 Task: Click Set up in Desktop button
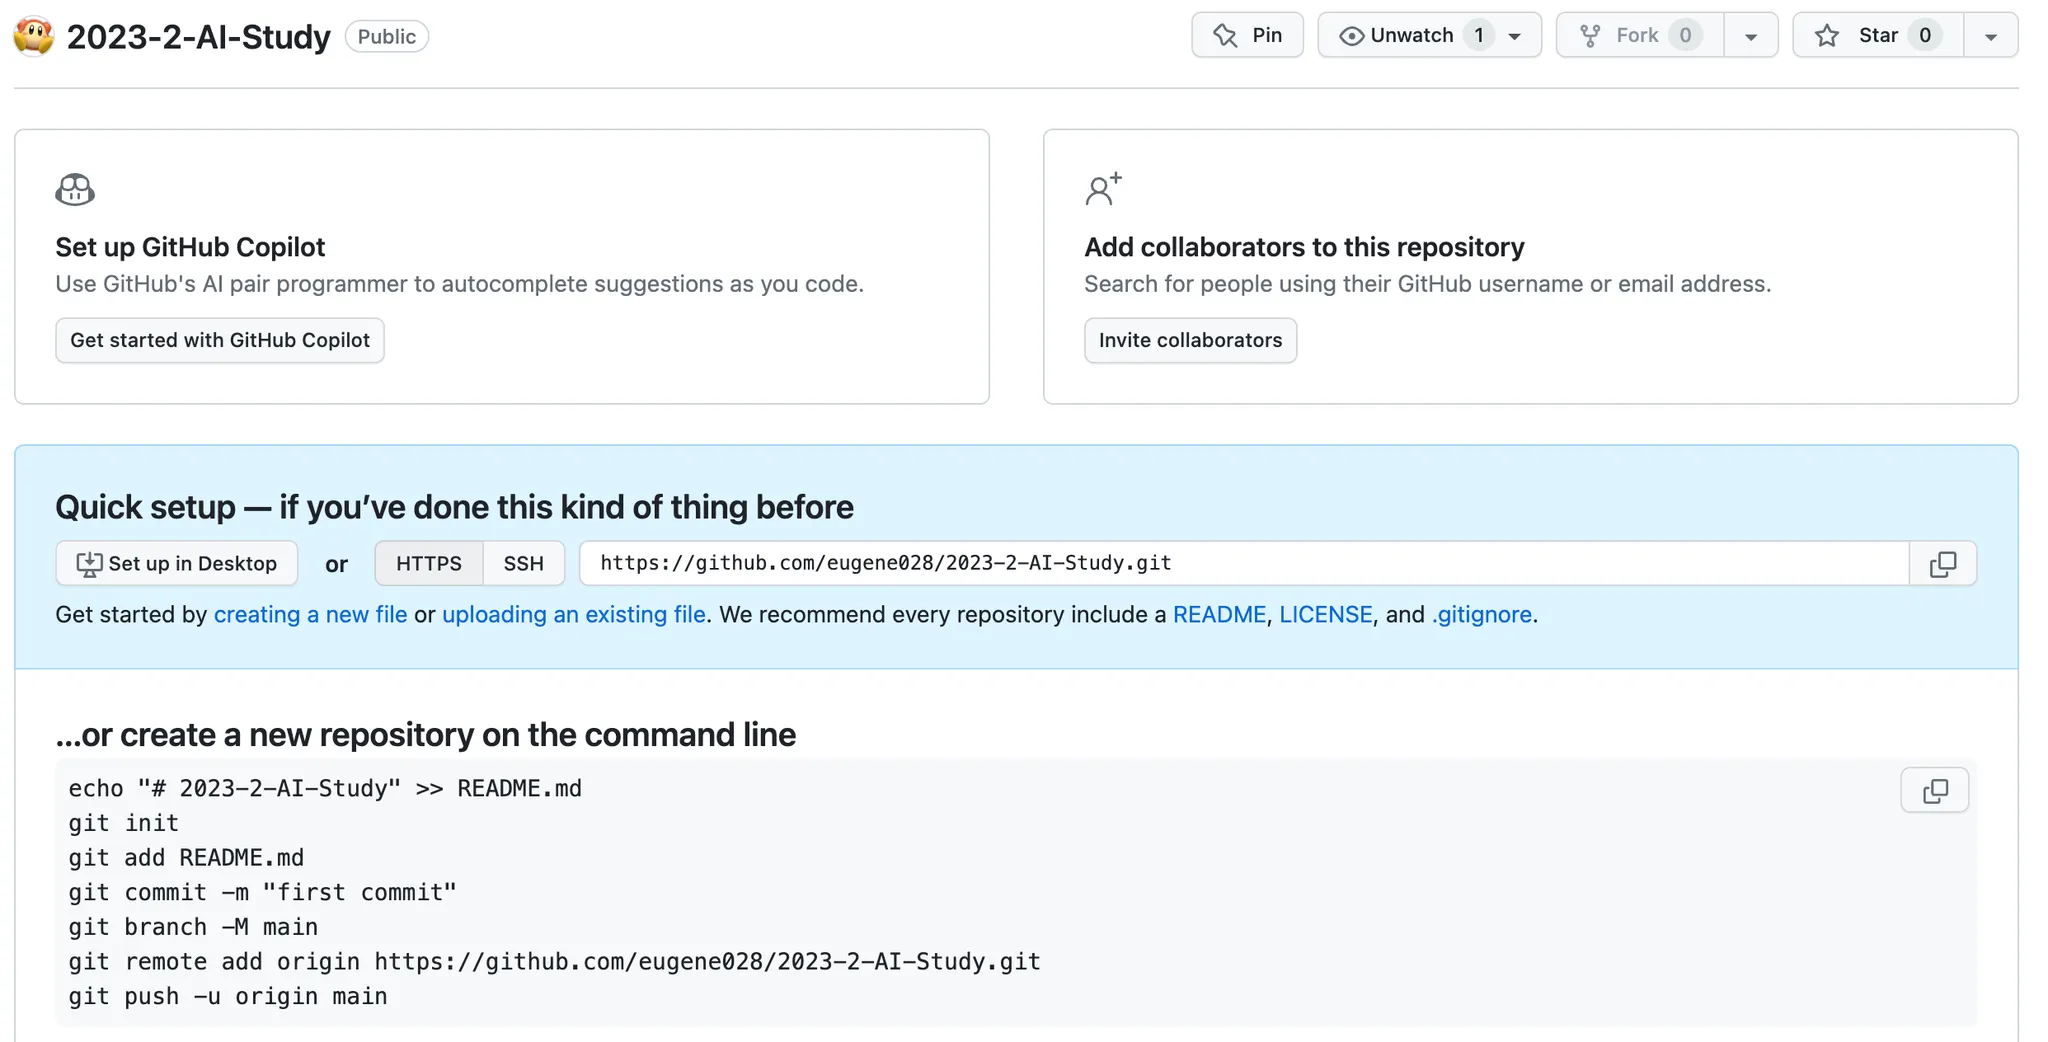[177, 564]
